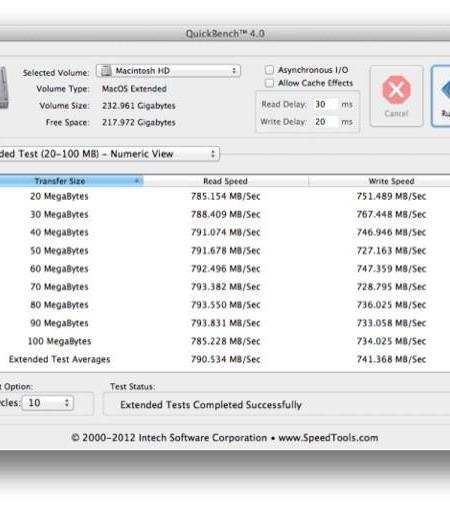Click the 793.550 MB/Sec read speed value
Image resolution: width=450 pixels, height=508 pixels.
(225, 305)
